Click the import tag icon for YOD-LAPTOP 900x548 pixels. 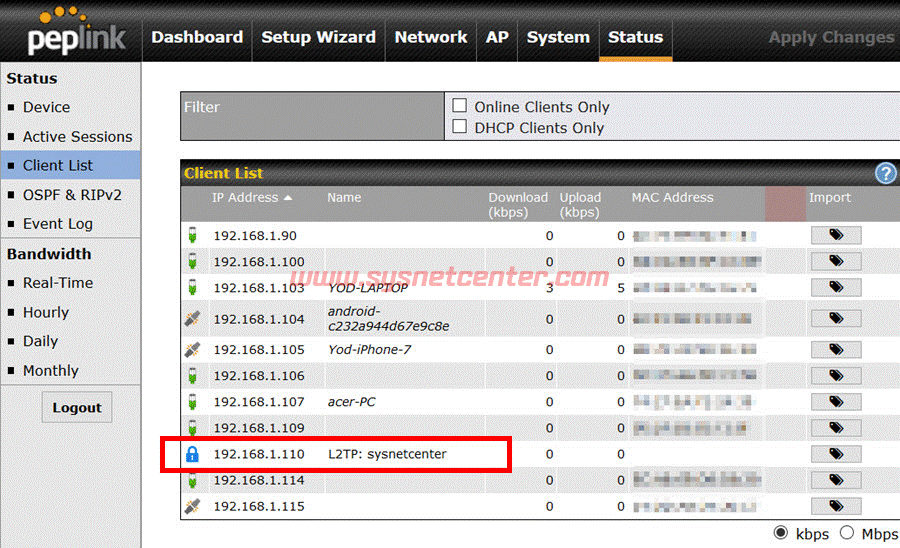(x=835, y=288)
